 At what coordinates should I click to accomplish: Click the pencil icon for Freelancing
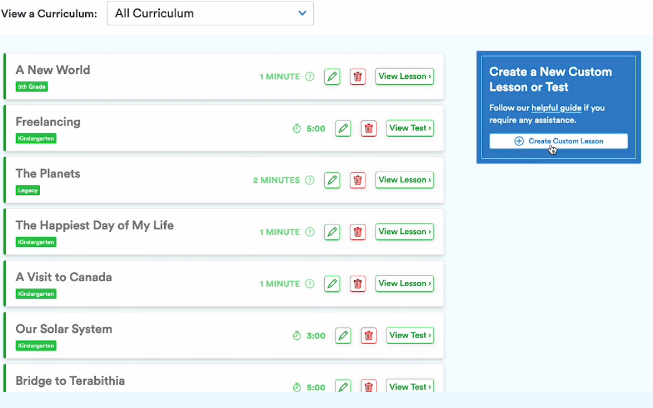click(343, 128)
